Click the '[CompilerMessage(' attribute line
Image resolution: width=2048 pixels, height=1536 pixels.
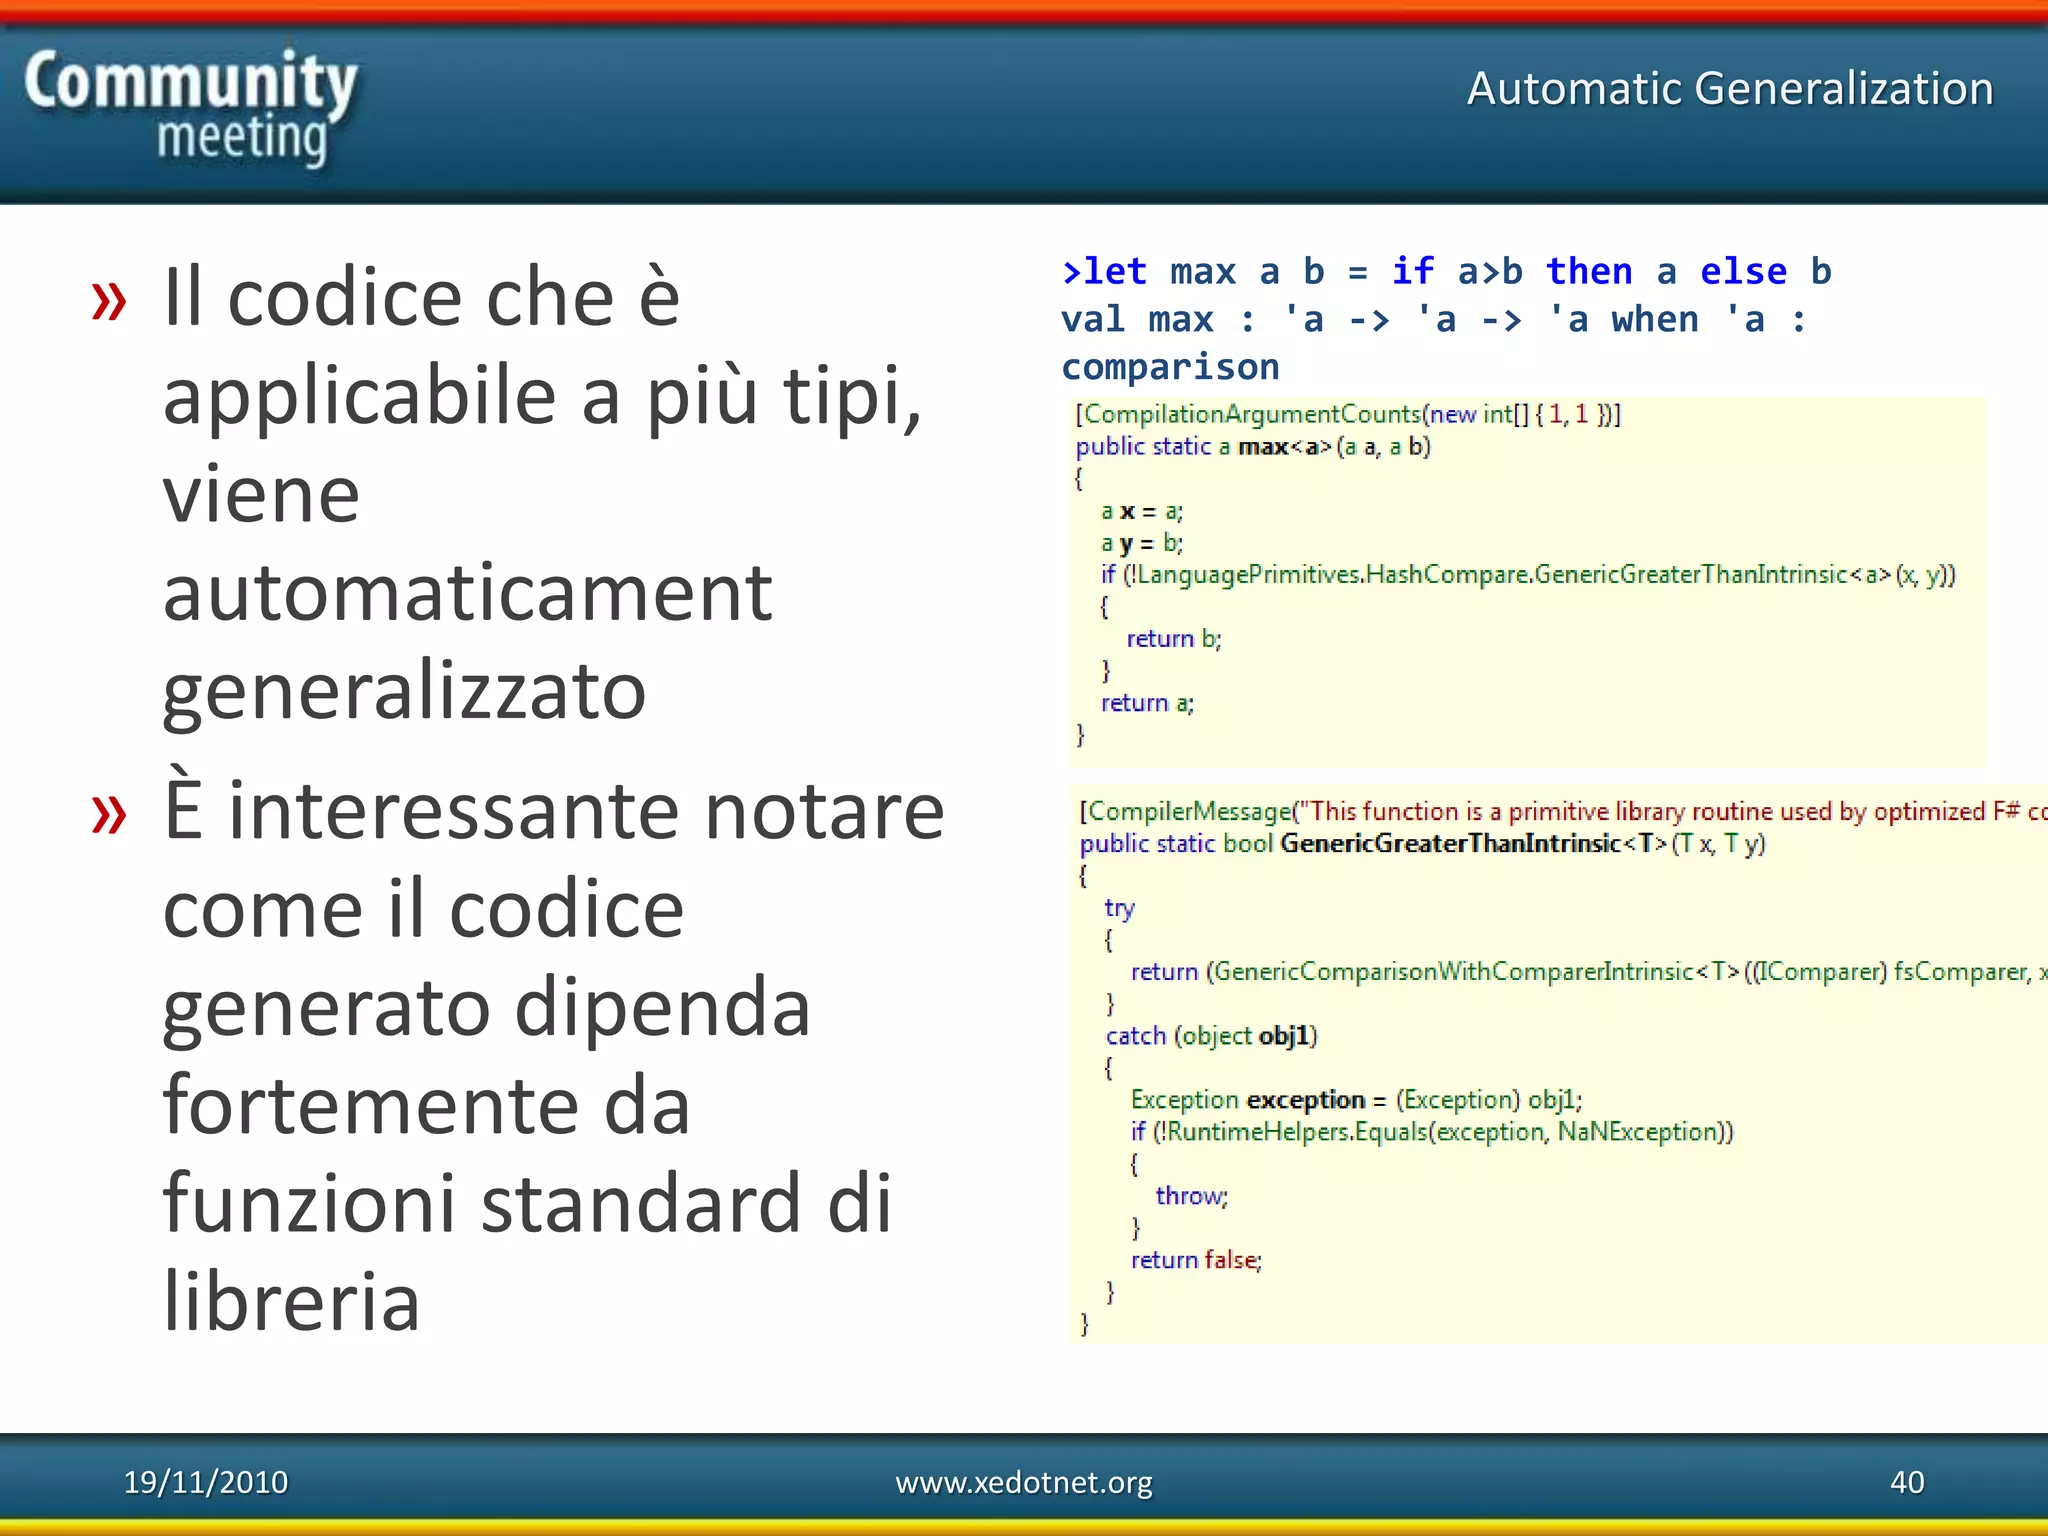[1563, 811]
